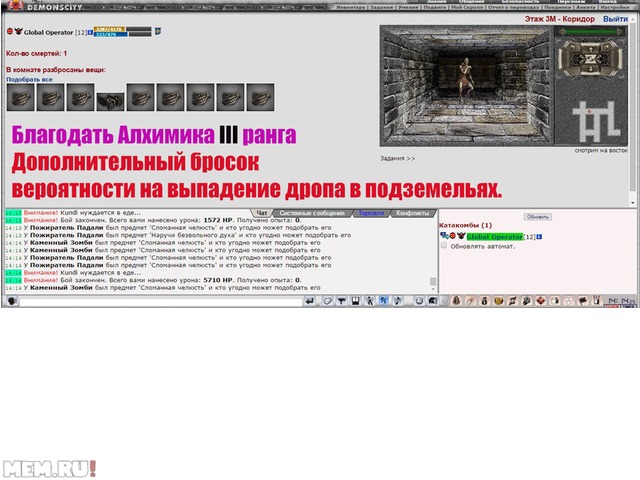Open the 'Умения' menu item
The image size is (640, 480).
point(408,7)
